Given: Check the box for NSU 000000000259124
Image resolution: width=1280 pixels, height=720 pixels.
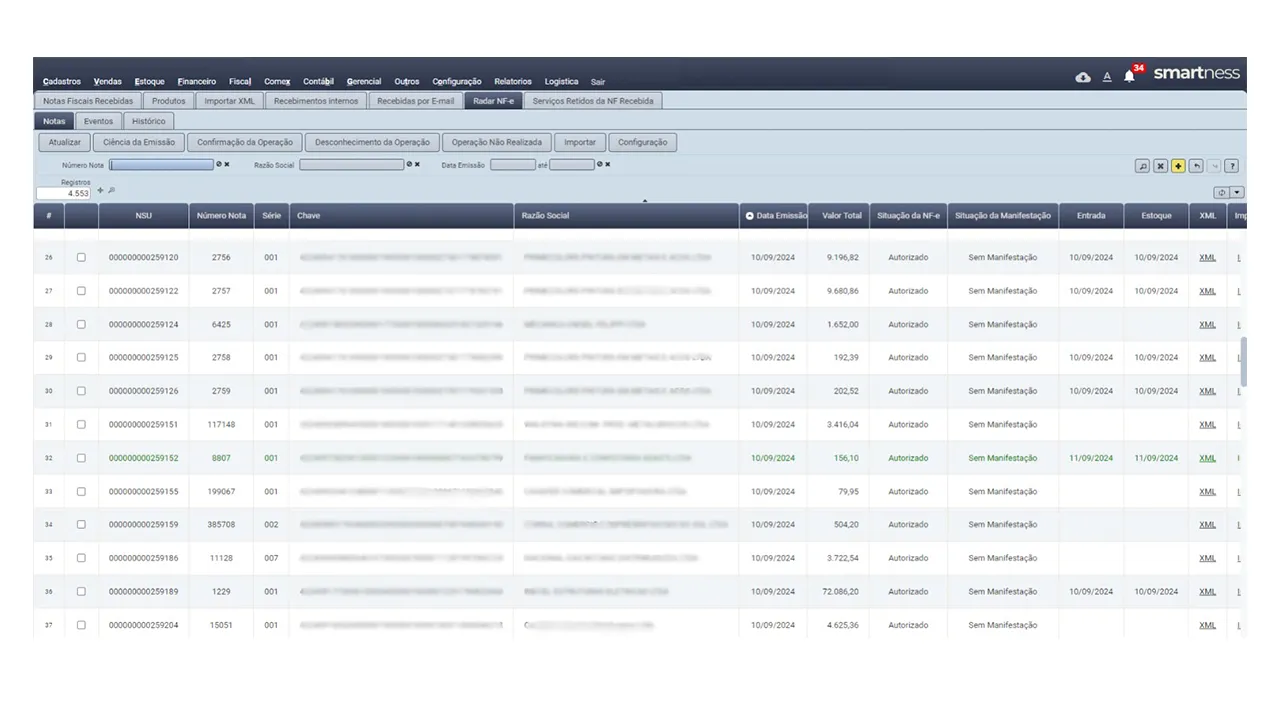Looking at the screenshot, I should click(x=81, y=324).
